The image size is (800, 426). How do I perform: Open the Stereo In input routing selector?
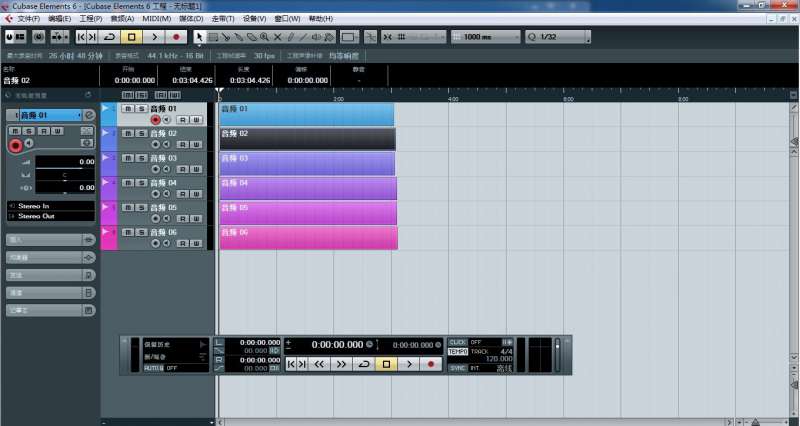click(54, 205)
